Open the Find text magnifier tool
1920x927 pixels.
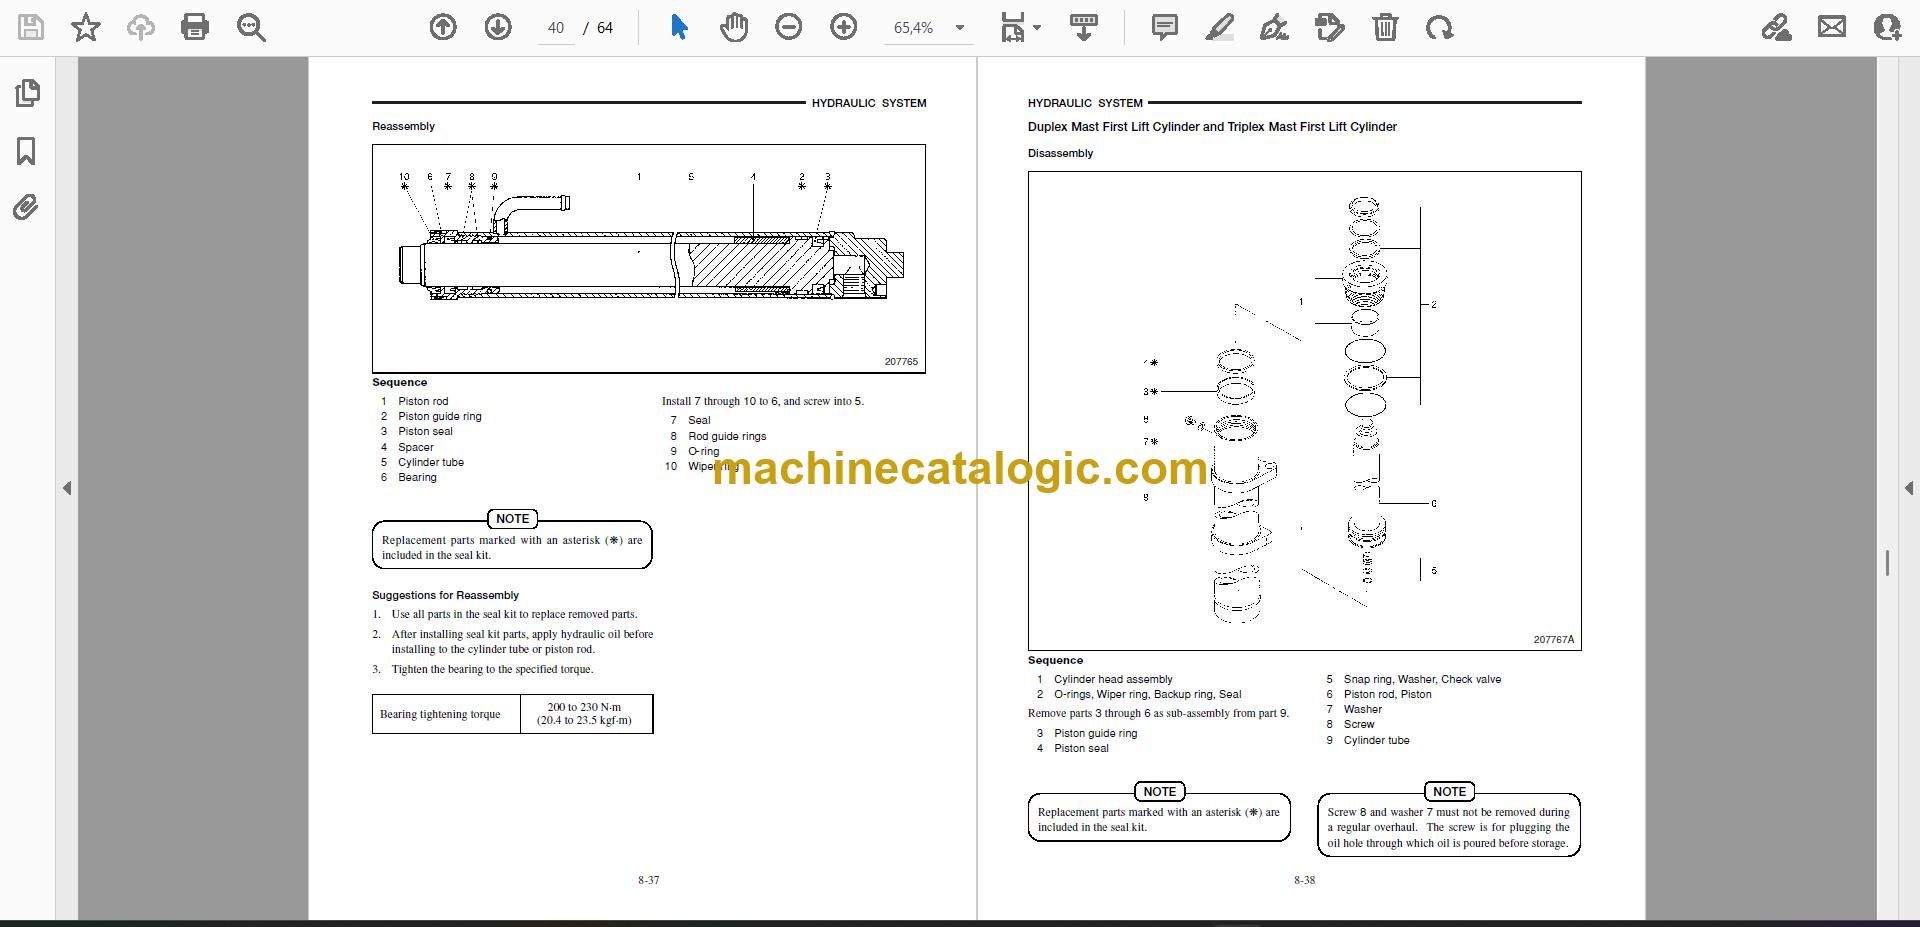(x=251, y=27)
